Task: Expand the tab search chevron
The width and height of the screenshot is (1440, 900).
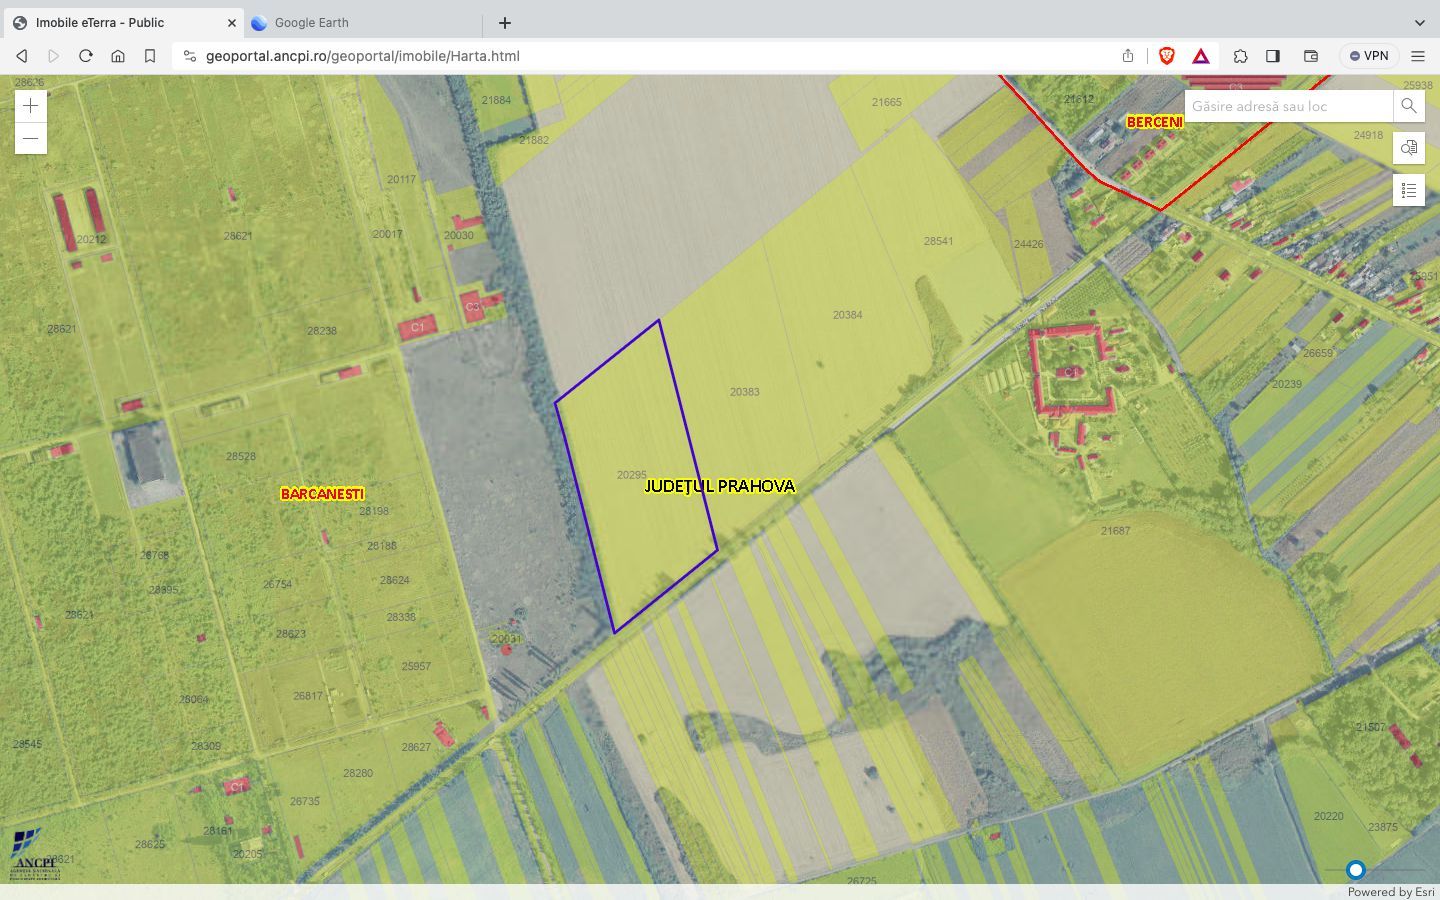Action: tap(1419, 22)
